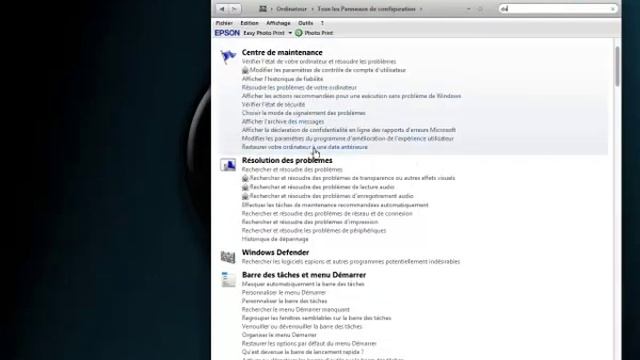The height and width of the screenshot is (360, 640).
Task: Click Ordinateur in the address breadcrumb
Action: [x=291, y=9]
